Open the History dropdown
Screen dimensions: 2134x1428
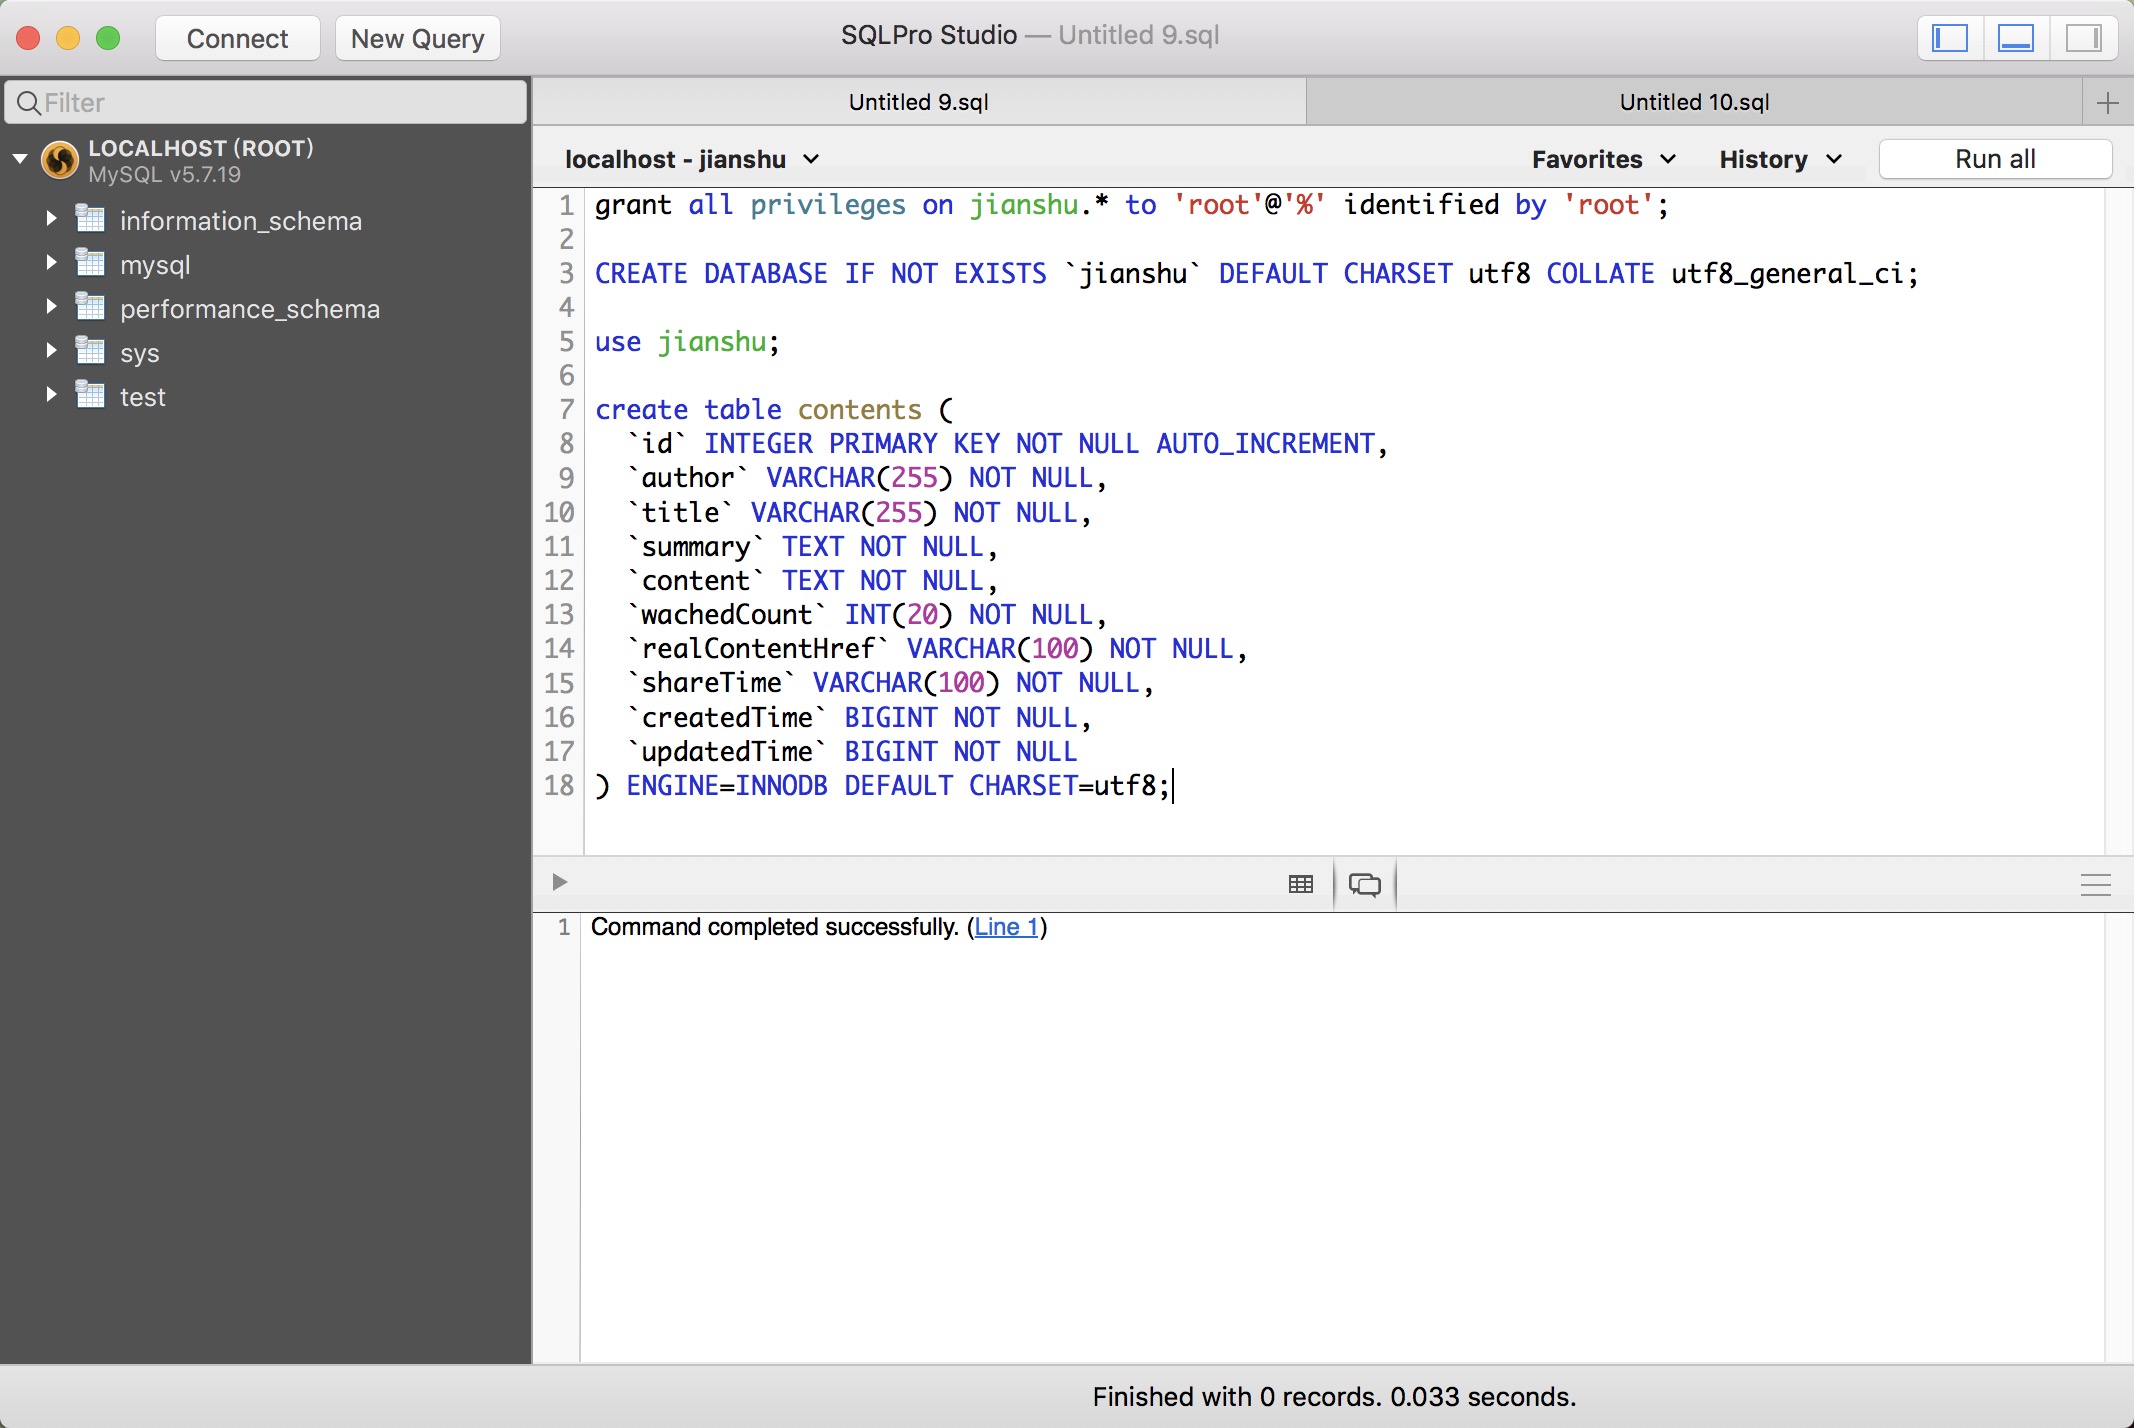tap(1780, 160)
